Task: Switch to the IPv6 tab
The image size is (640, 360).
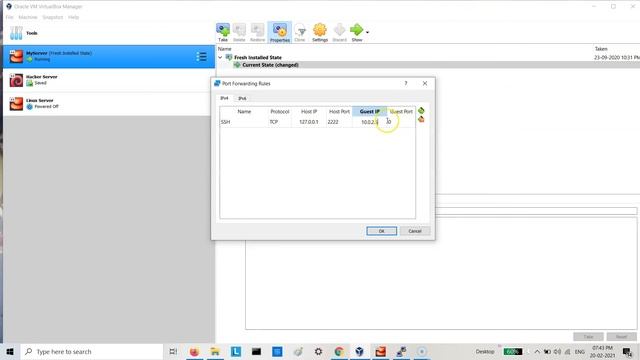Action: (242, 98)
